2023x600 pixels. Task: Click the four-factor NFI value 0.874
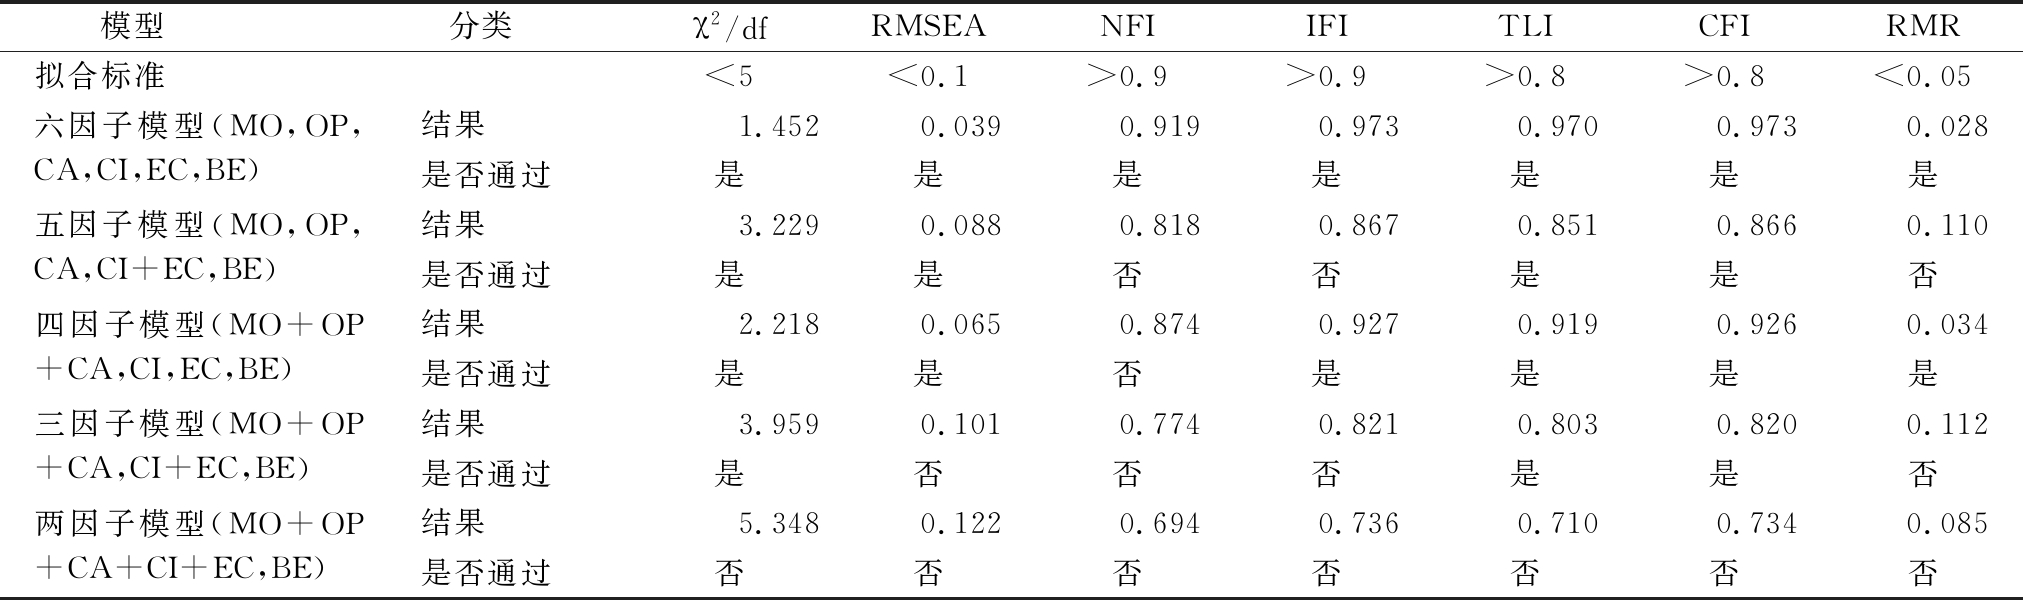click(x=1160, y=324)
